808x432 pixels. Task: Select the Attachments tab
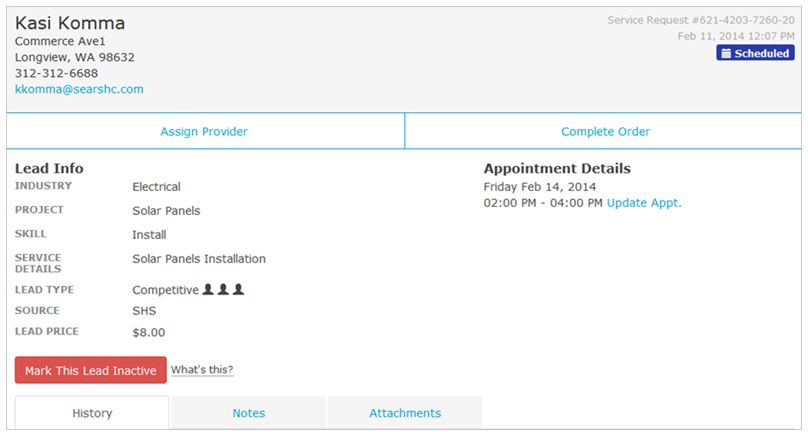pos(405,413)
